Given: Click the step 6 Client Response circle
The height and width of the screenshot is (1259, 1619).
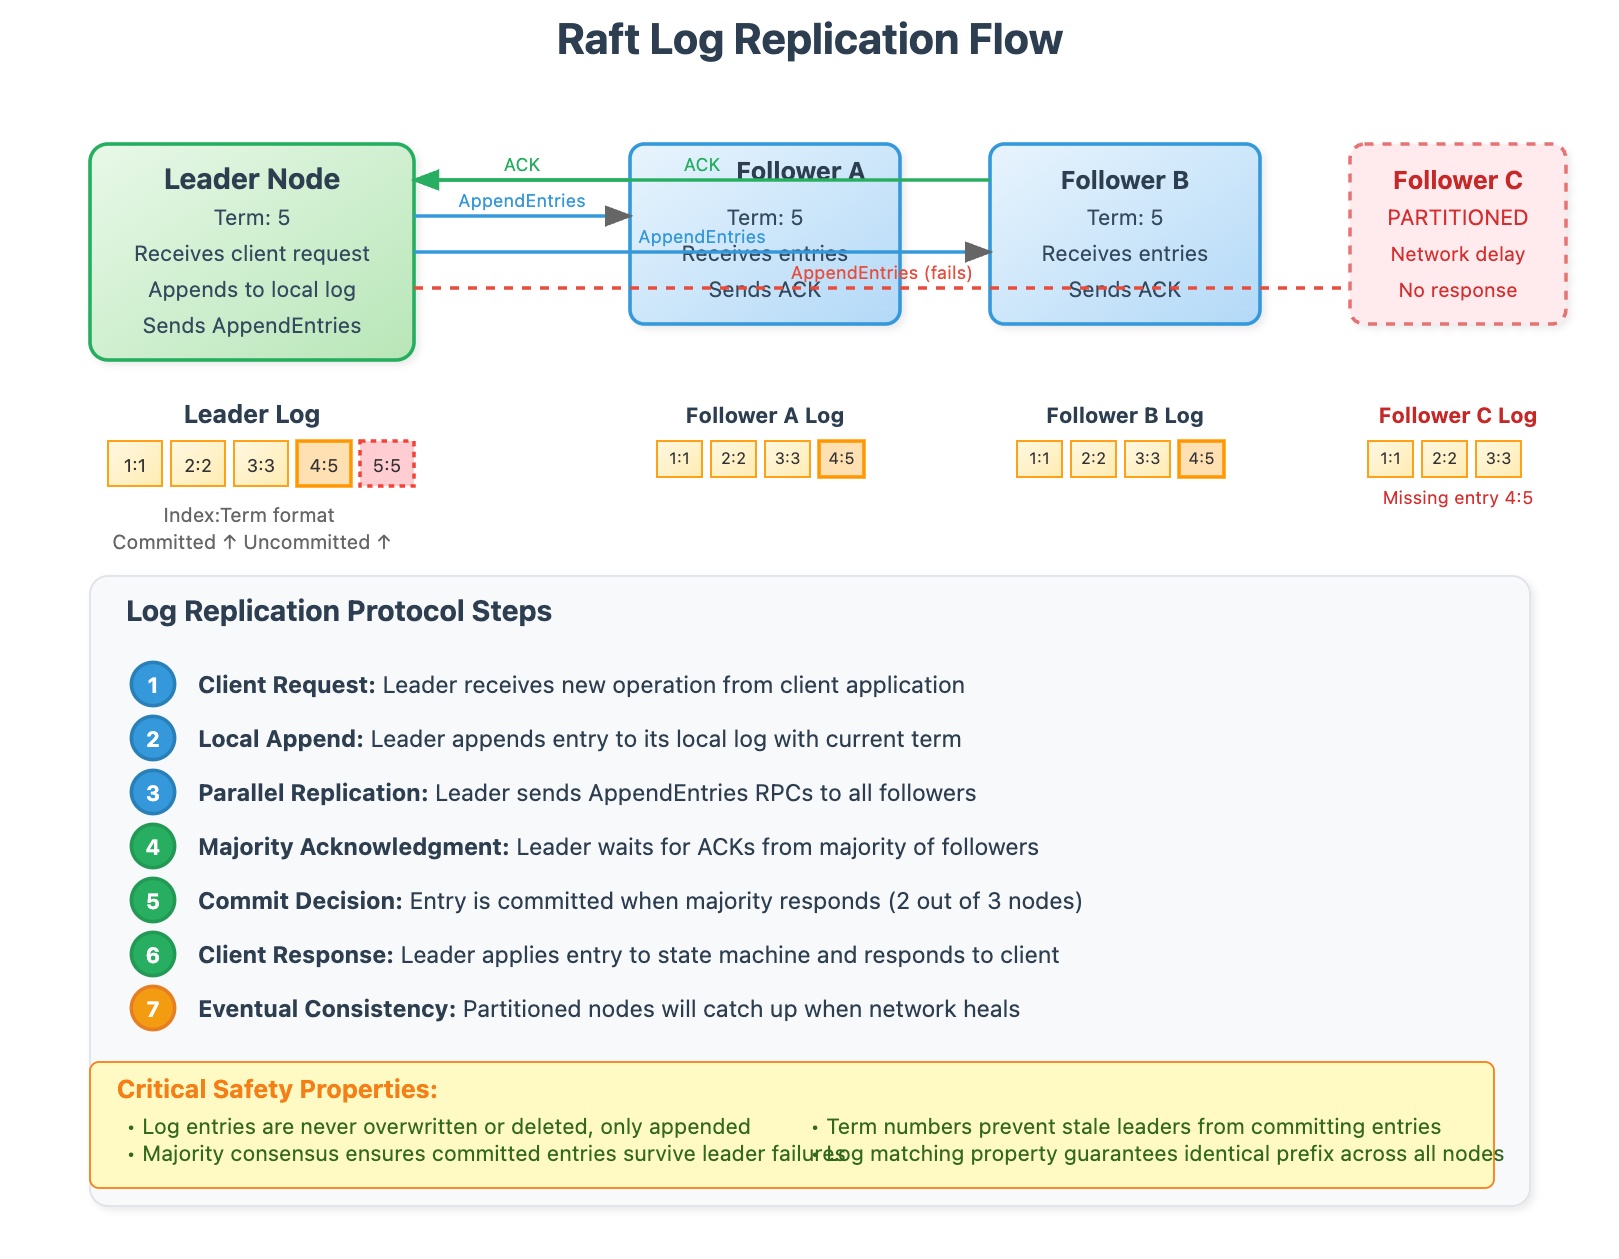Looking at the screenshot, I should [x=152, y=954].
